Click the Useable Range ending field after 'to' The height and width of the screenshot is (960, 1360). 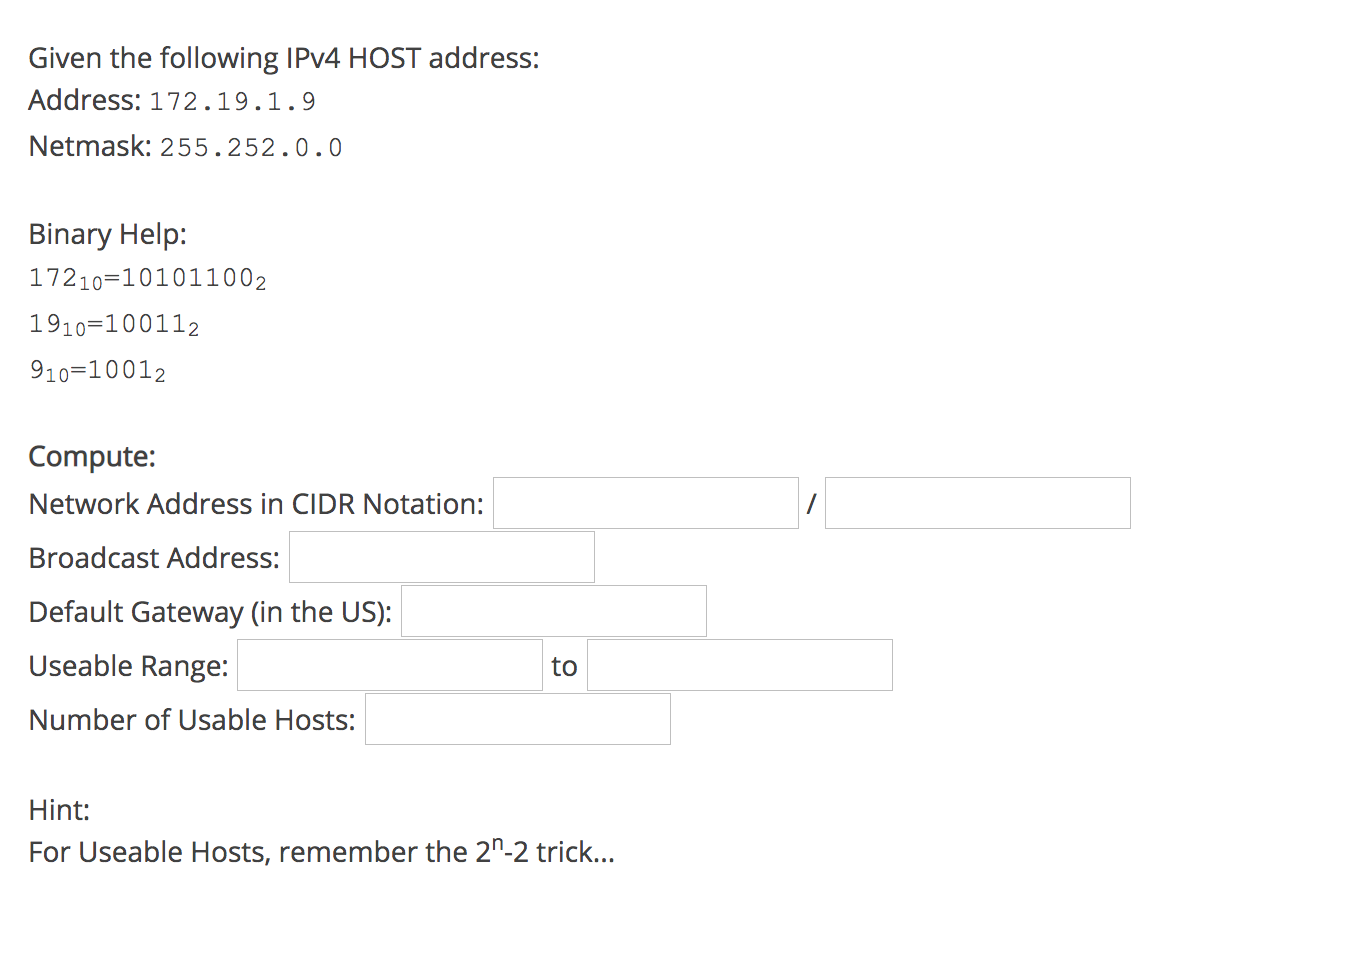coord(740,665)
